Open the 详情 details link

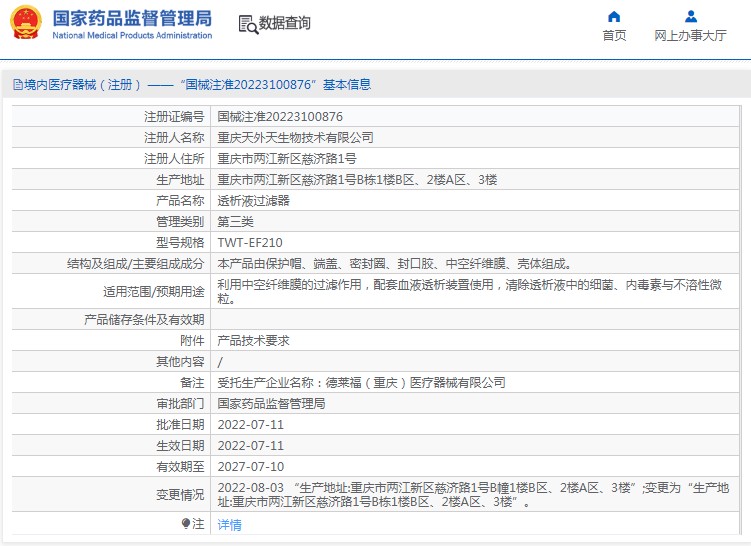[229, 525]
